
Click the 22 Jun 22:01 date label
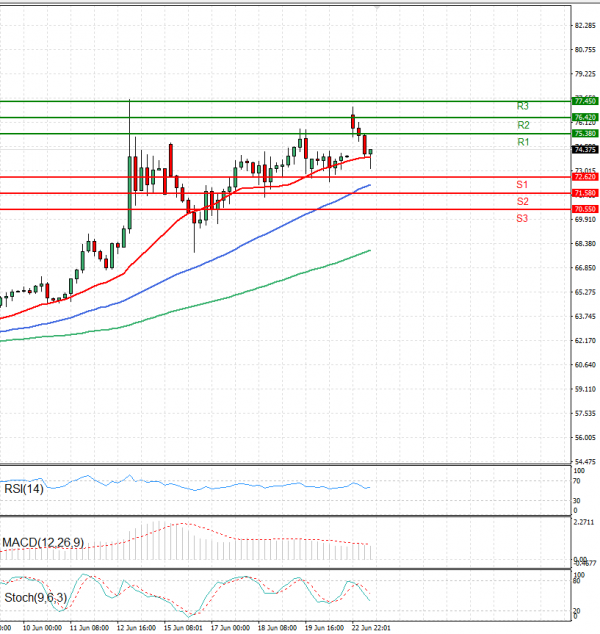[371, 628]
